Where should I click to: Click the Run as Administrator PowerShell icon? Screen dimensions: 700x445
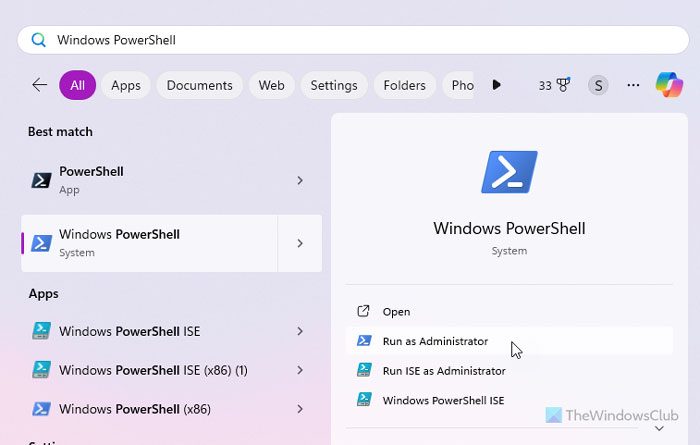coord(364,341)
